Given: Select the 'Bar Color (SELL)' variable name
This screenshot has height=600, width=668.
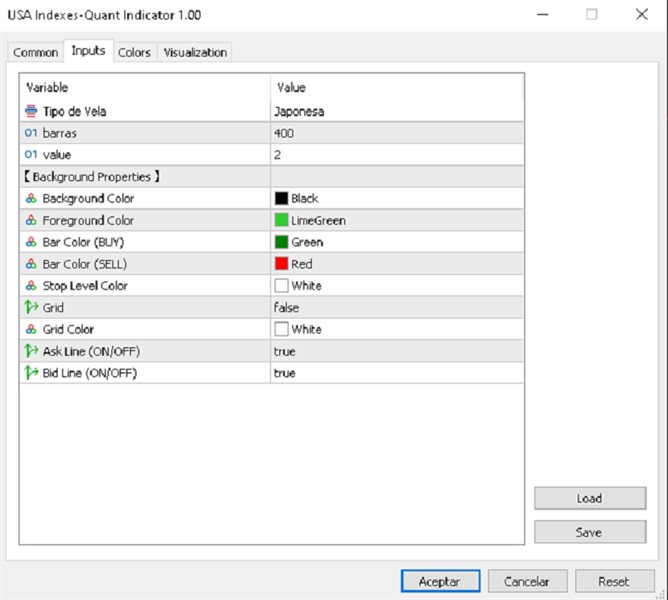Looking at the screenshot, I should point(85,264).
